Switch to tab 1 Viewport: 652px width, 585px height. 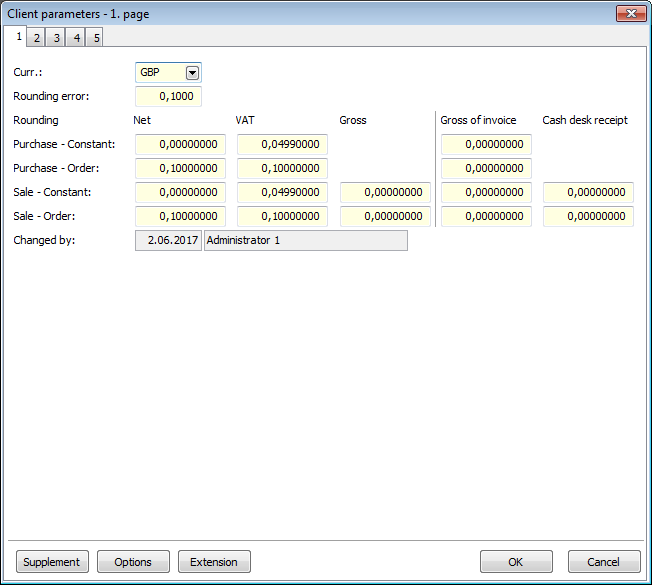click(17, 37)
